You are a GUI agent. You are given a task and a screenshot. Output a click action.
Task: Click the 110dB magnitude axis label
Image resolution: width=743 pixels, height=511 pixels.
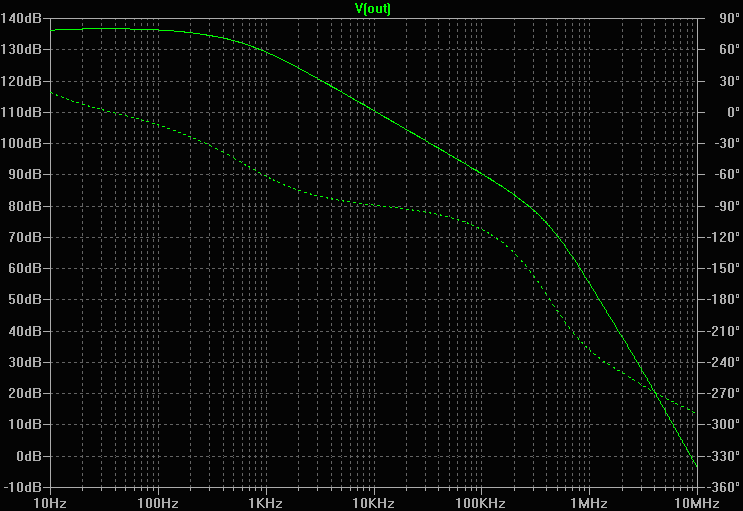(x=21, y=112)
